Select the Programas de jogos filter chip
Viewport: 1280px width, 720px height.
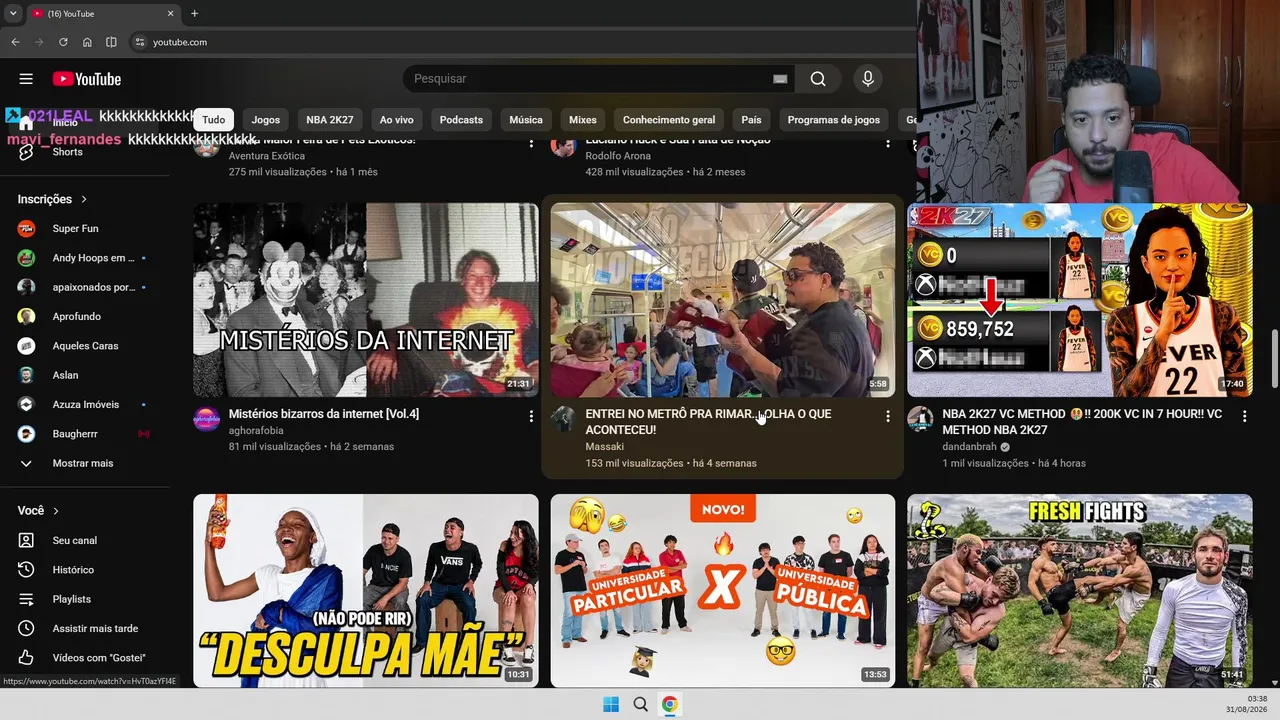tap(834, 120)
